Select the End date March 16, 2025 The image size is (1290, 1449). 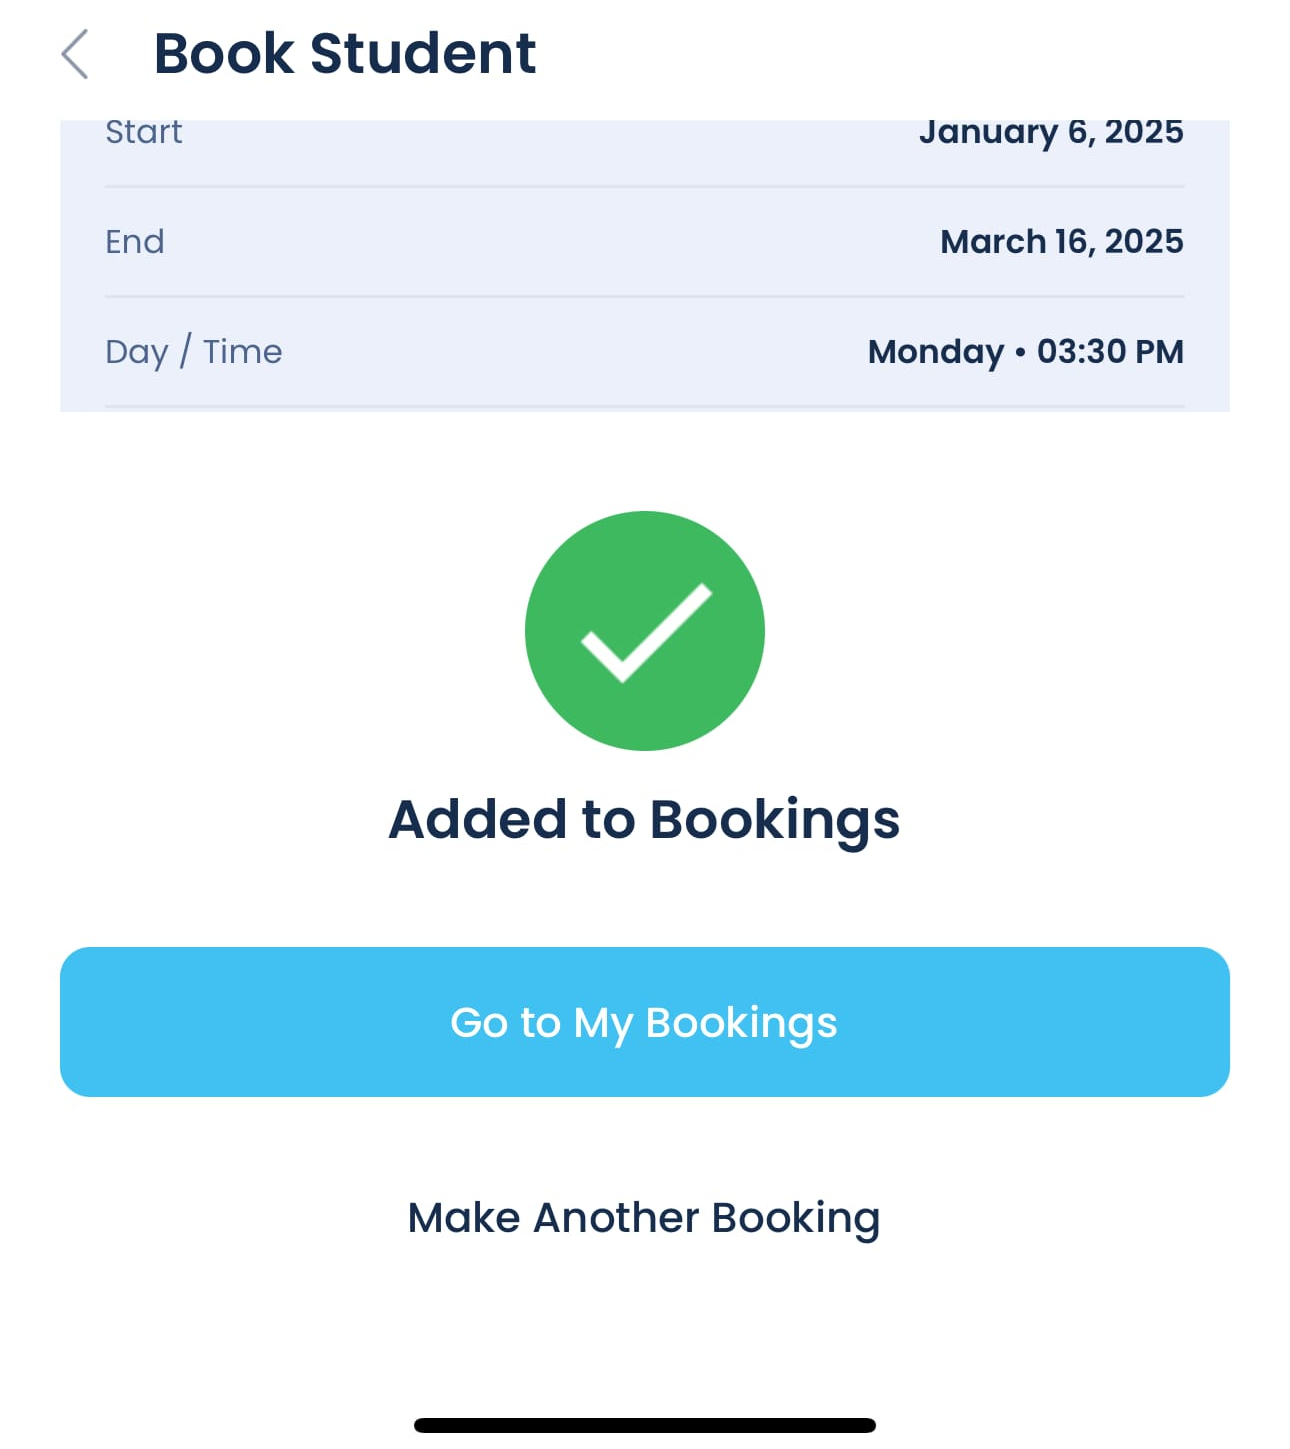1062,241
